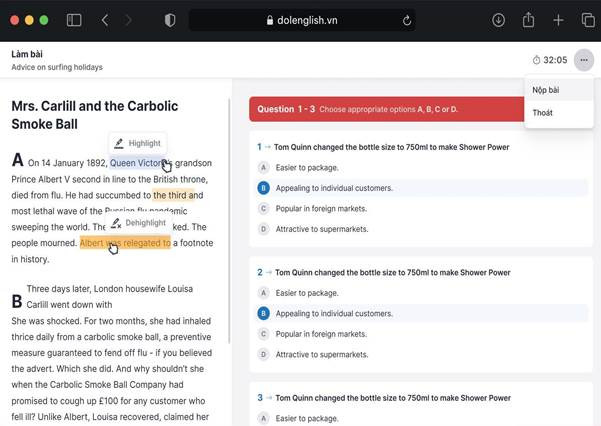
Task: Toggle the three-dot more options menu
Action: (x=583, y=60)
